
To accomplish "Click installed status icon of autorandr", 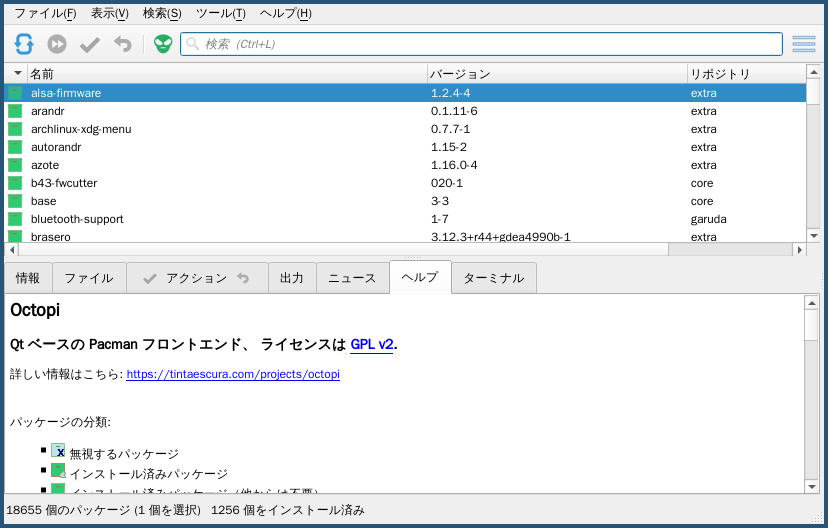I will (x=15, y=147).
